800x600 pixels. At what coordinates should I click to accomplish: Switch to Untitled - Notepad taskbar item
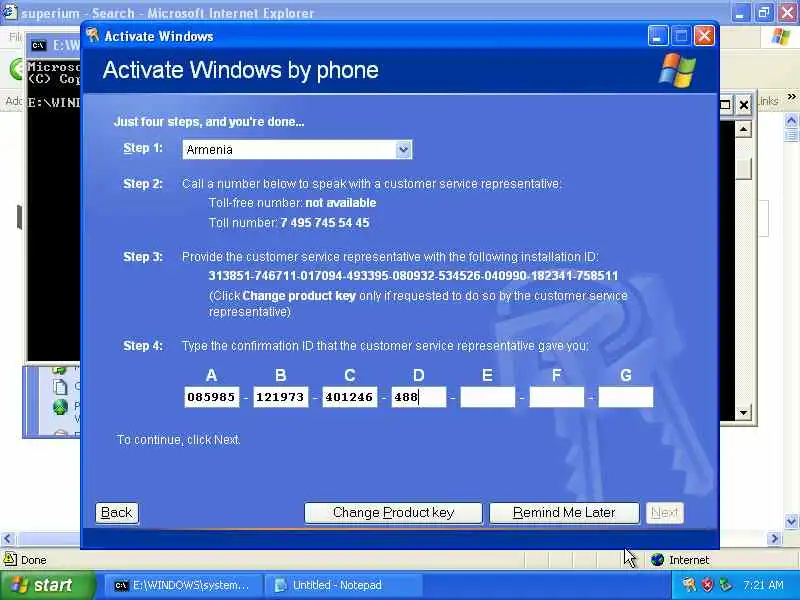click(x=343, y=585)
